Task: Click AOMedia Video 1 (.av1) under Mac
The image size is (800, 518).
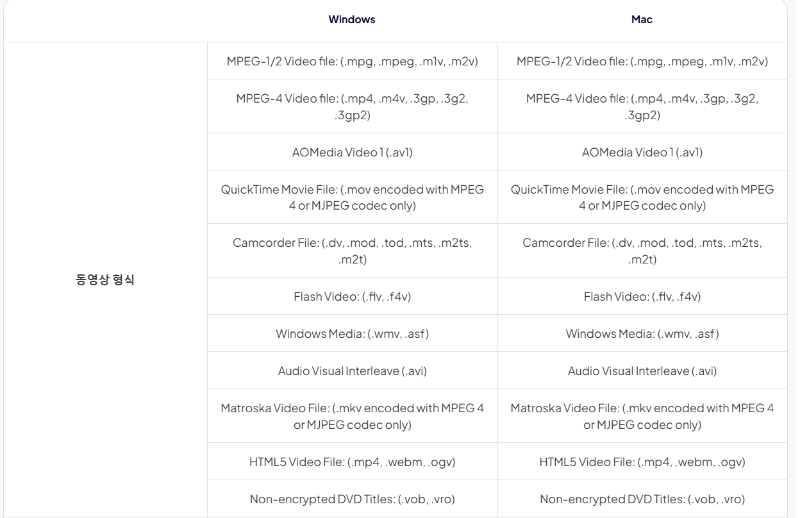Action: 642,153
